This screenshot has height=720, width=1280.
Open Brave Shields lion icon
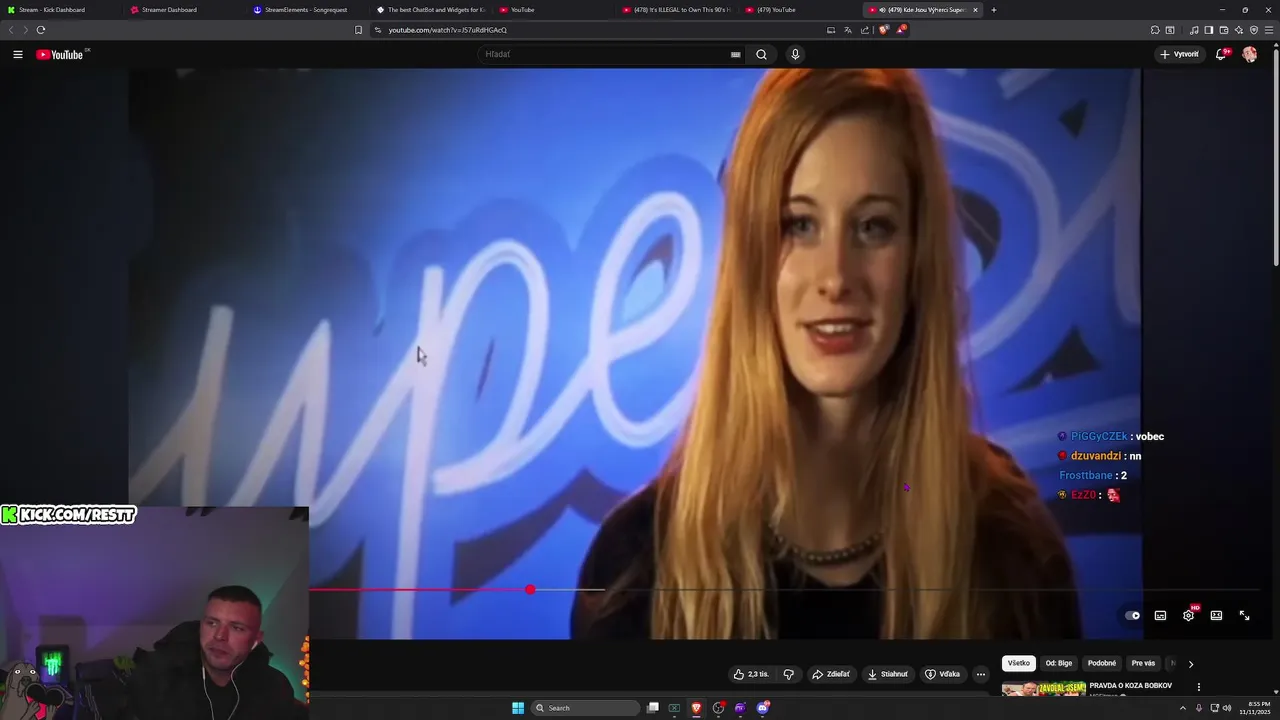click(883, 30)
